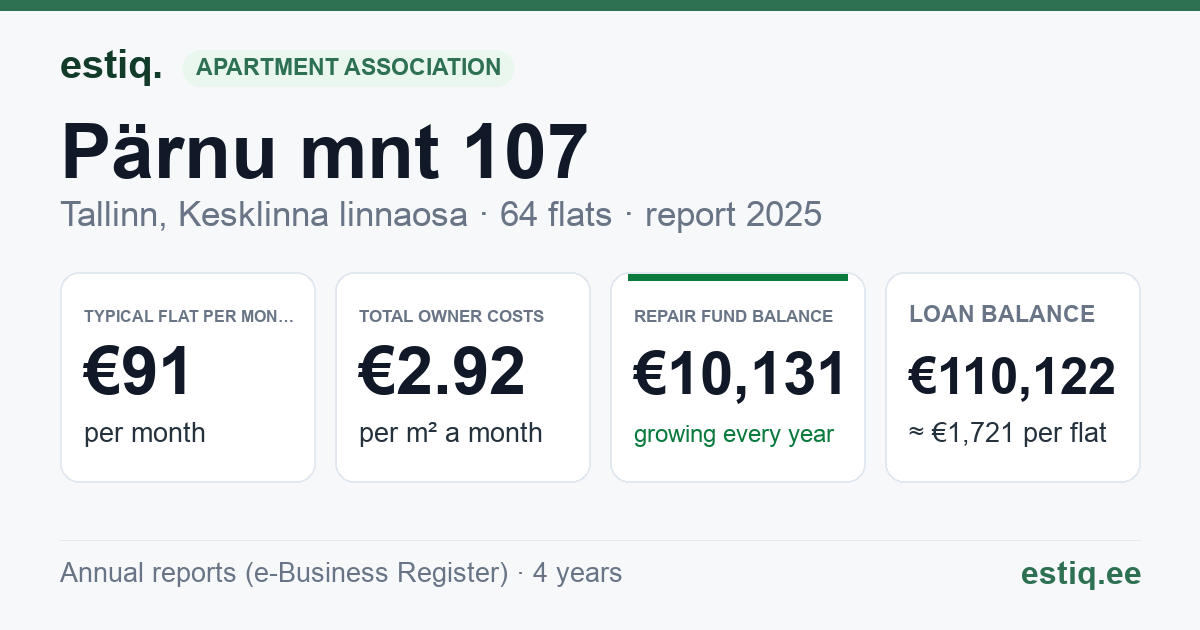Click the TYPICAL FLAT PER MON… label
The height and width of the screenshot is (630, 1200).
[190, 316]
